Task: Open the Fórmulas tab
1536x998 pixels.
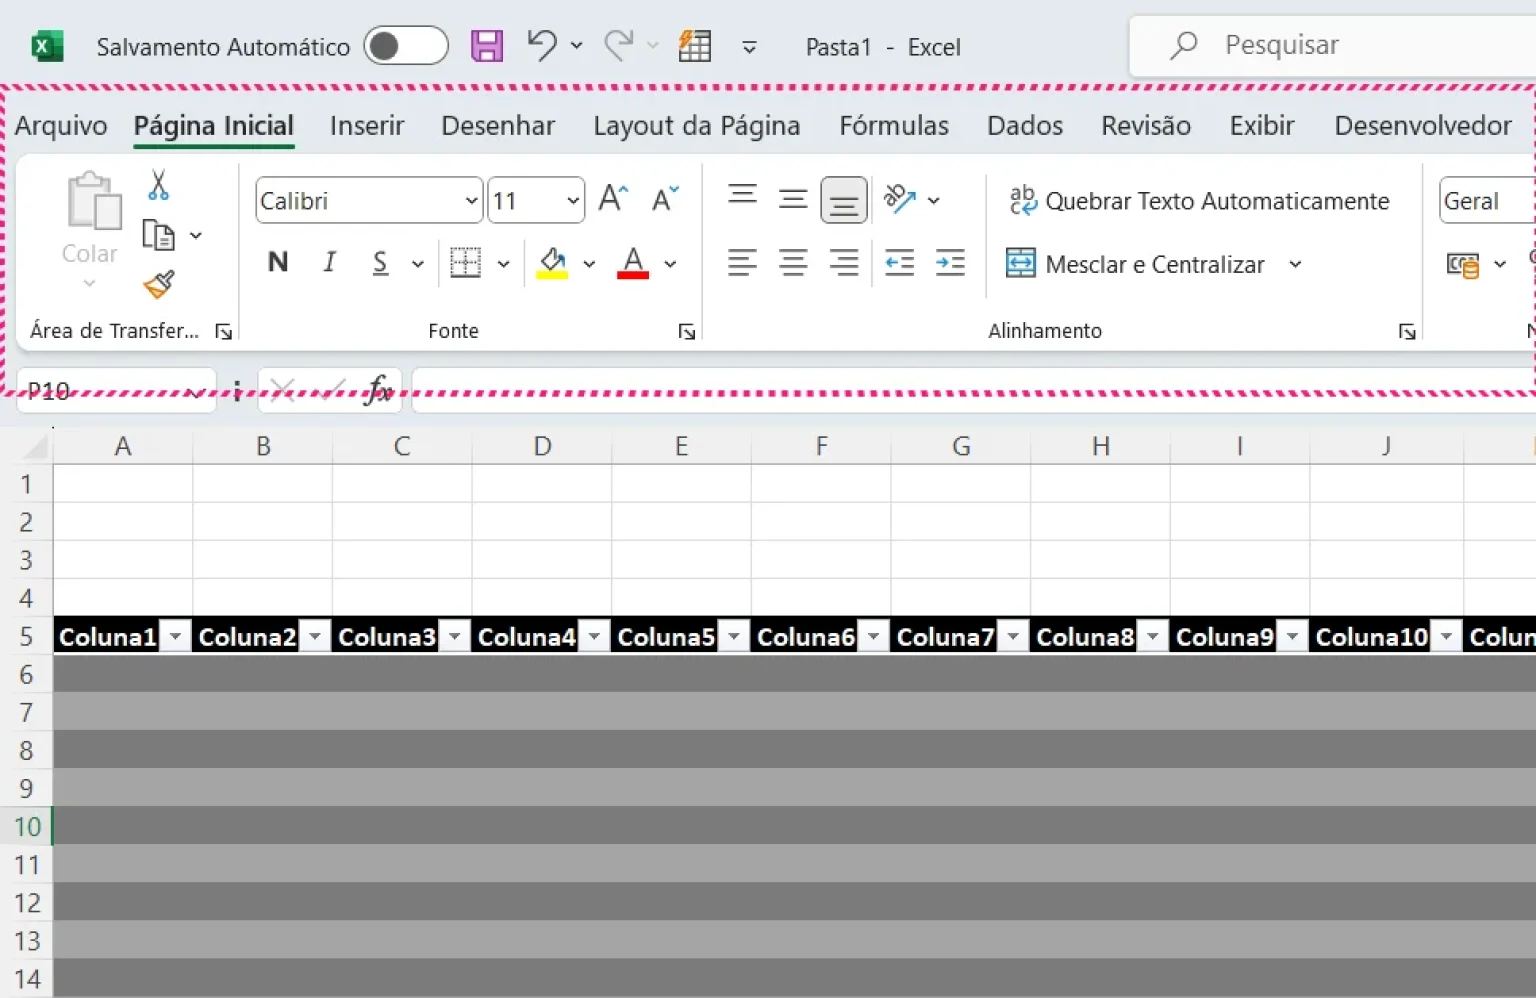Action: pyautogui.click(x=894, y=125)
